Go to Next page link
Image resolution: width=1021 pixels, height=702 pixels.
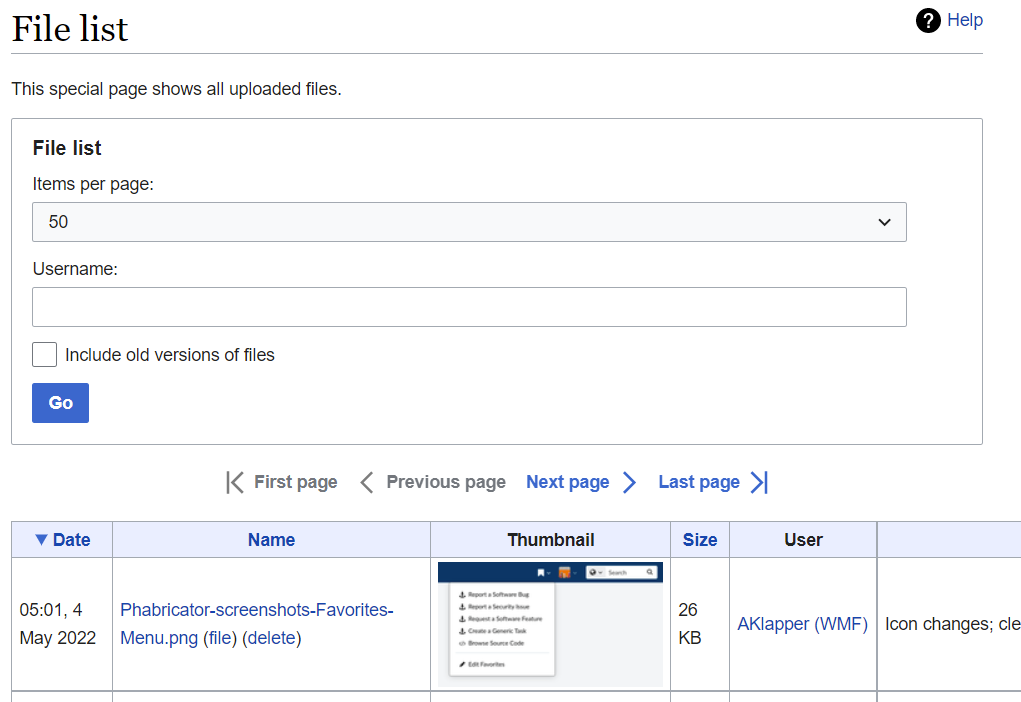567,482
